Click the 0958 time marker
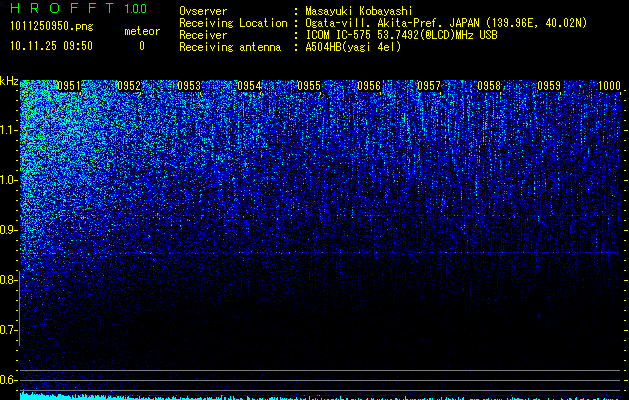This screenshot has height=400, width=629. (x=489, y=86)
